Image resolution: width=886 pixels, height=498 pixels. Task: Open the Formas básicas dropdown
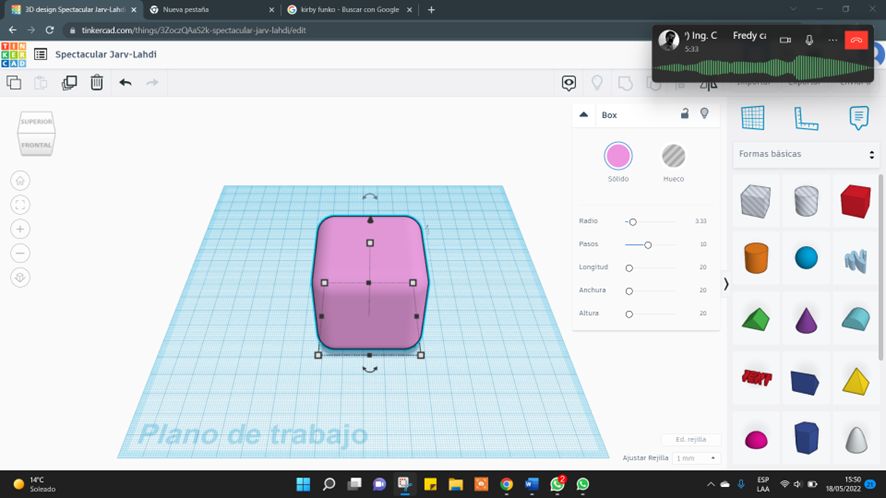tap(806, 154)
